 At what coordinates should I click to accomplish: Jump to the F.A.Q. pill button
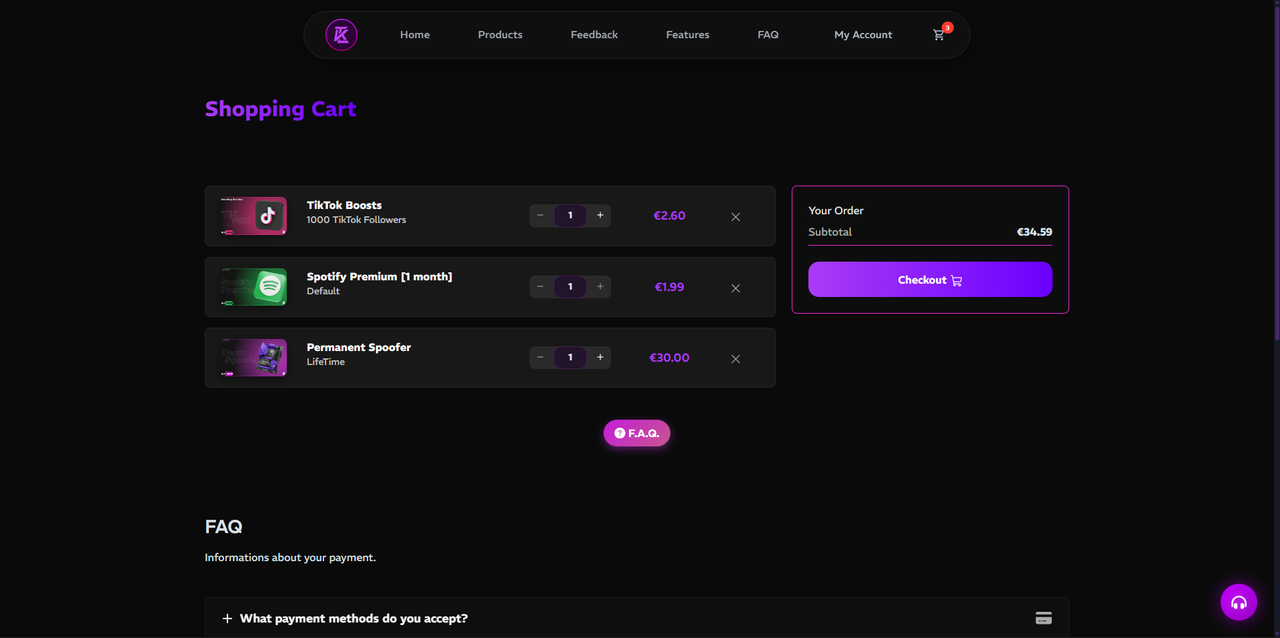tap(637, 433)
